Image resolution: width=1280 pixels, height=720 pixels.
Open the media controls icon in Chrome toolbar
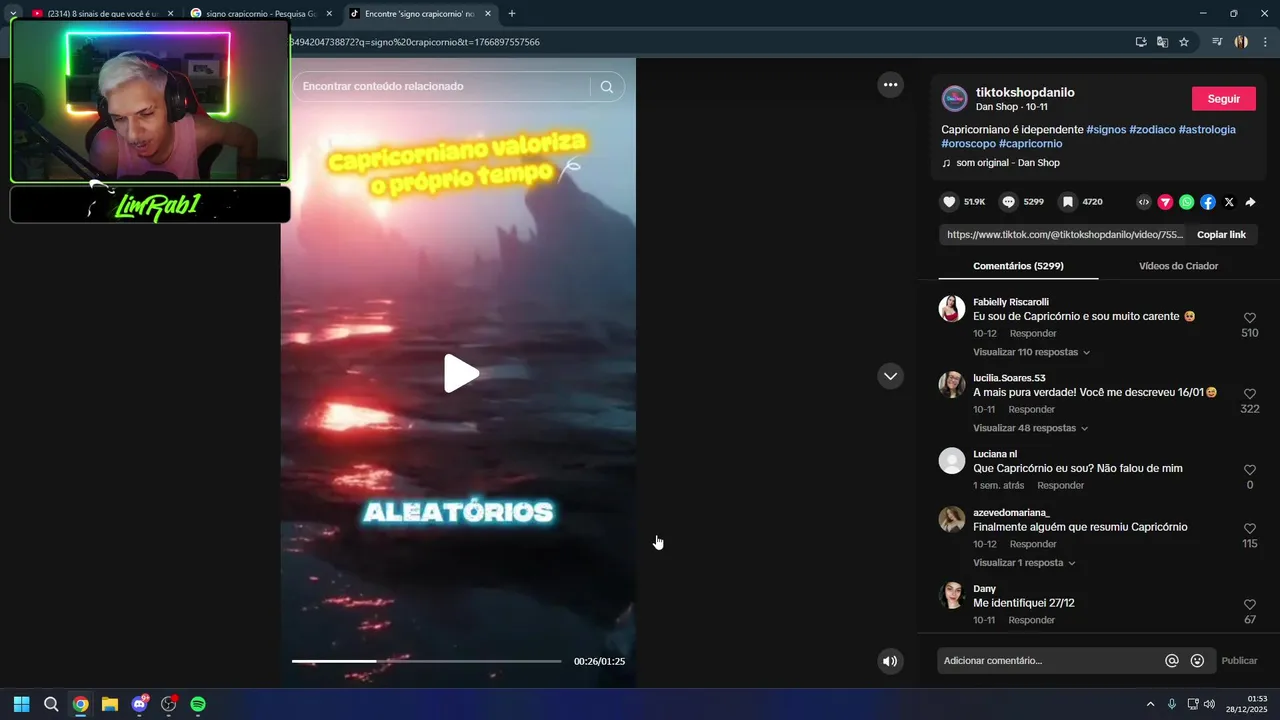pos(1217,42)
